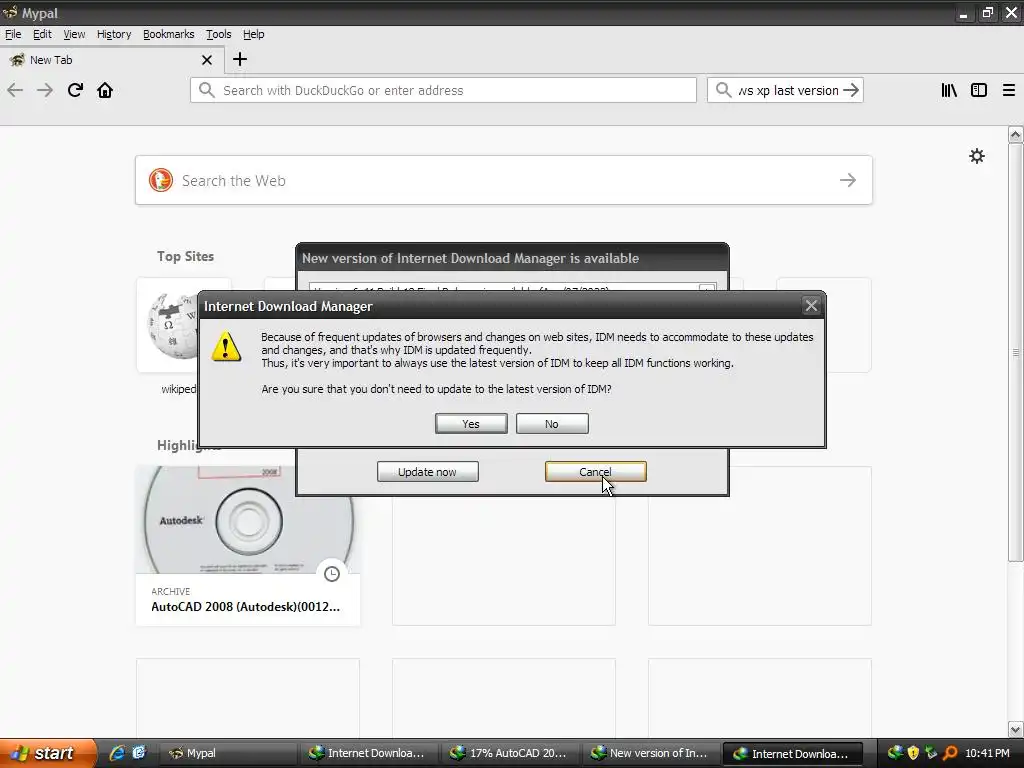This screenshot has height=768, width=1024.
Task: Reload the current page
Action: (x=75, y=90)
